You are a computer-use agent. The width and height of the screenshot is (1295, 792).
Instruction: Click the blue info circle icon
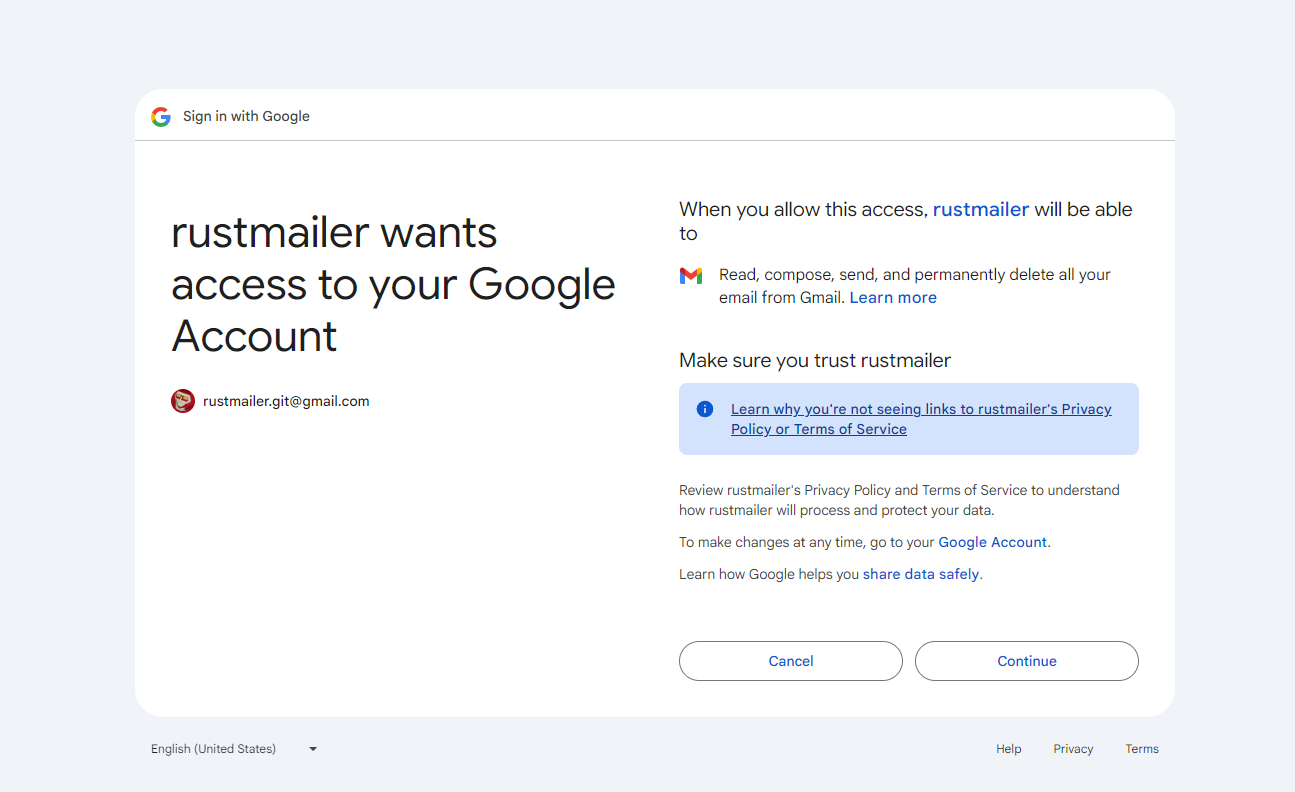click(705, 409)
